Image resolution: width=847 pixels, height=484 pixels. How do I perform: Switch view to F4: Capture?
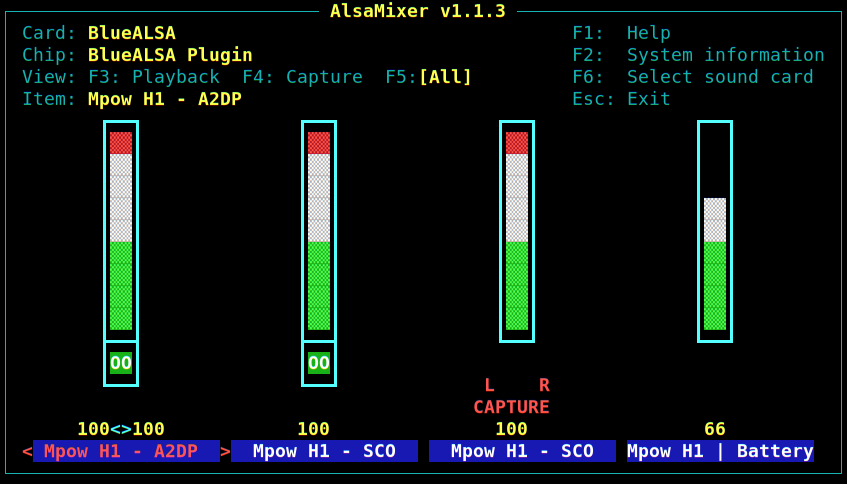pyautogui.click(x=302, y=77)
